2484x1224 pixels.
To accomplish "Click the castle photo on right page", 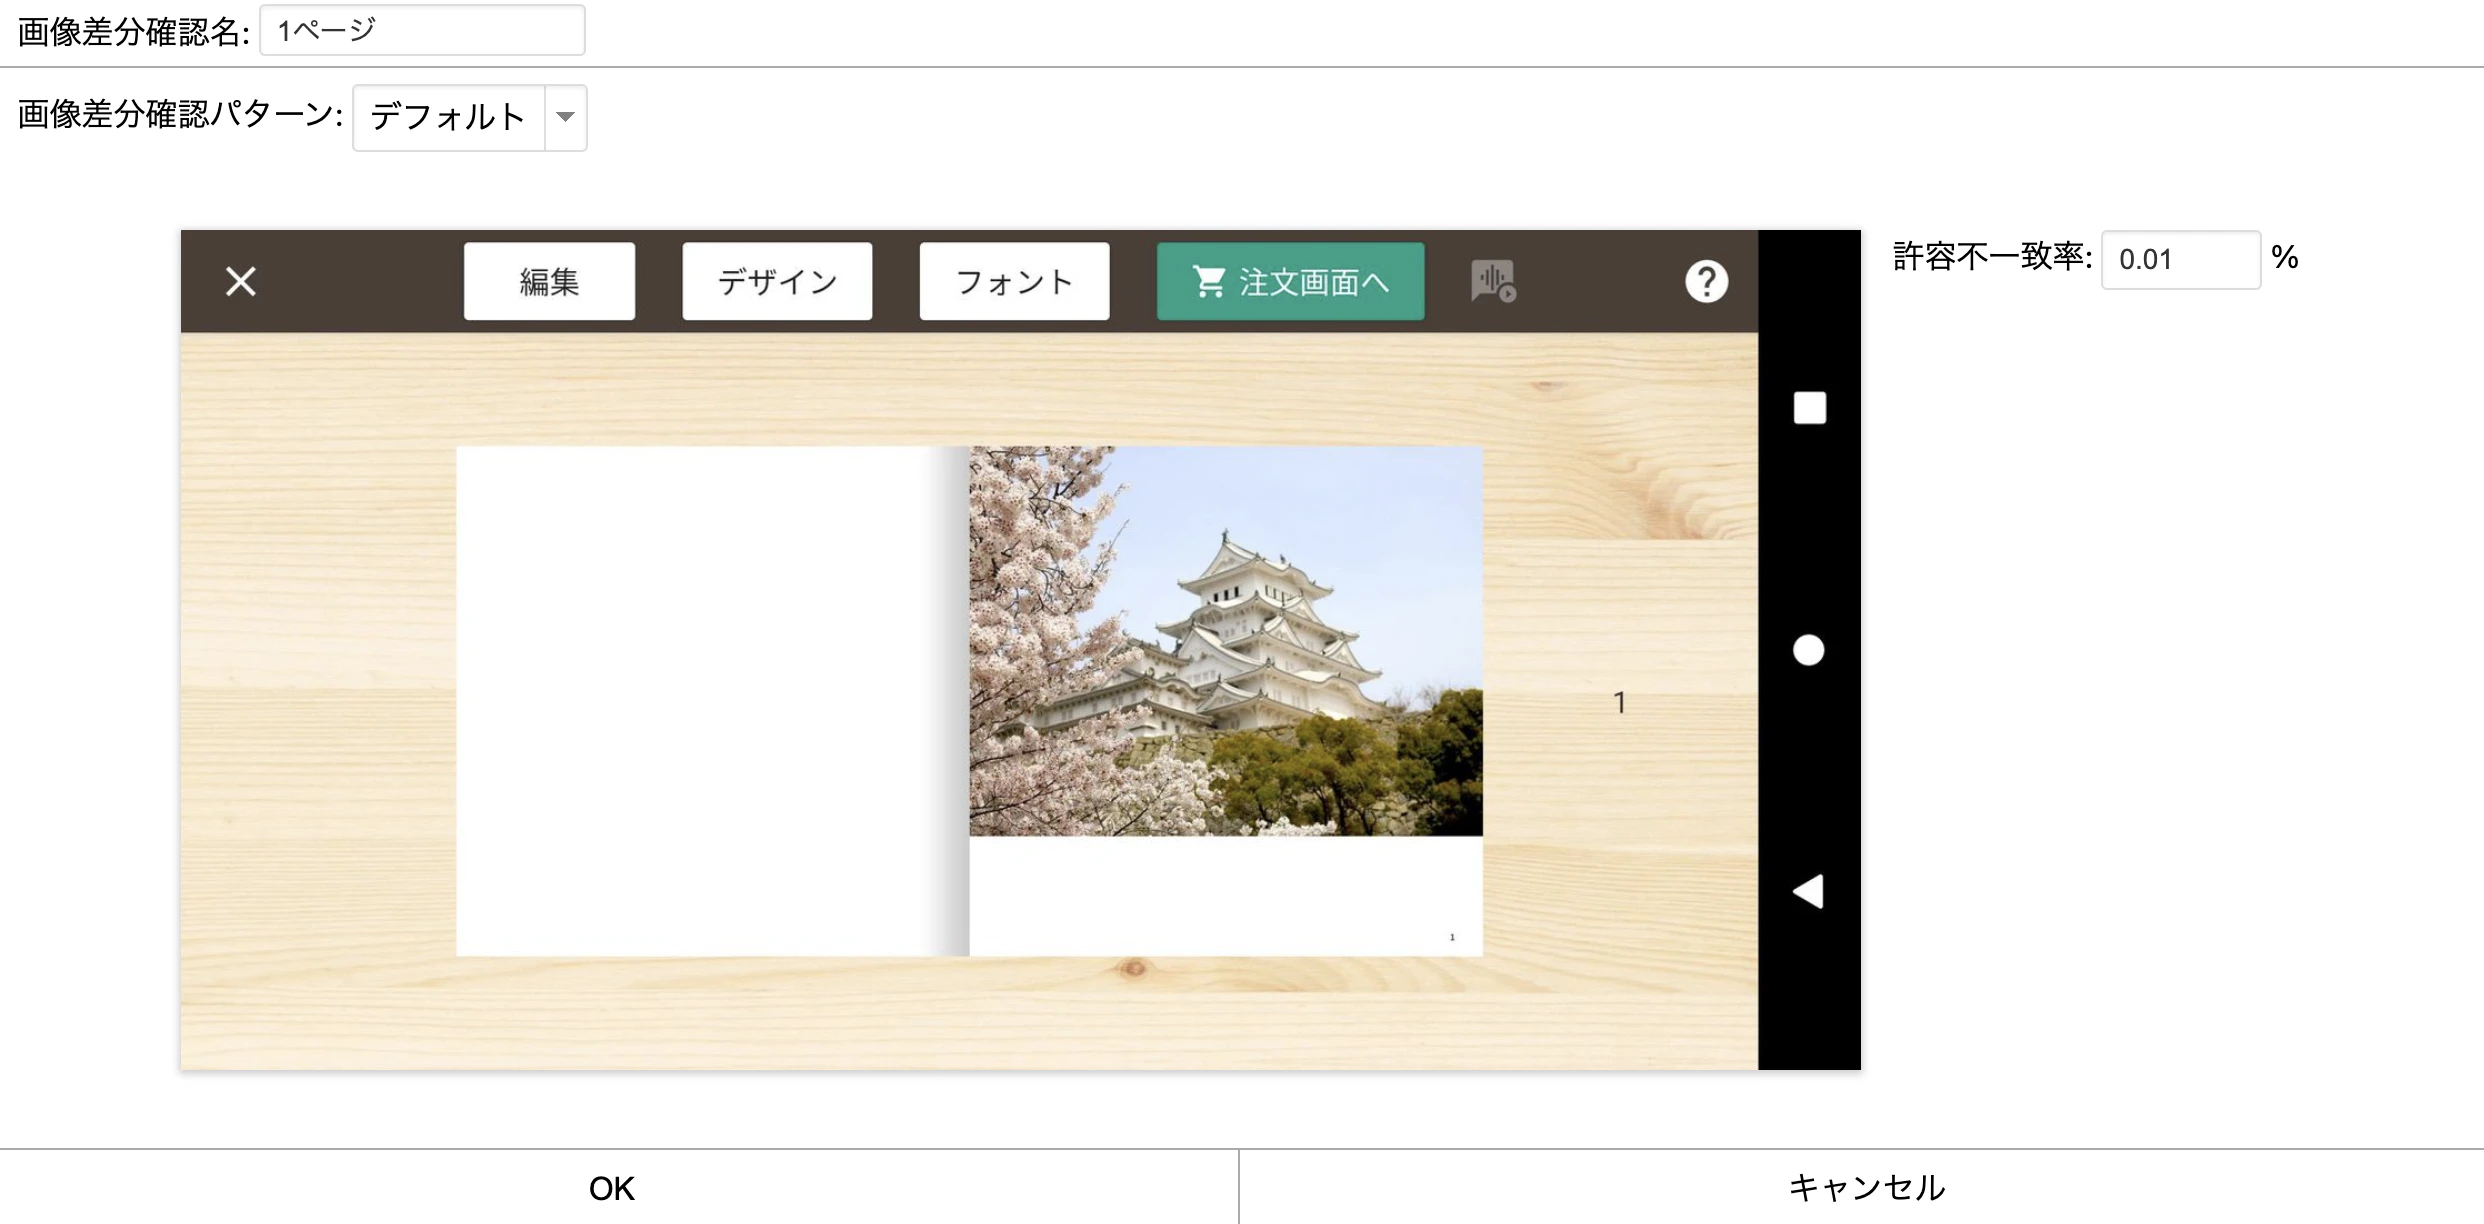I will 1226,641.
